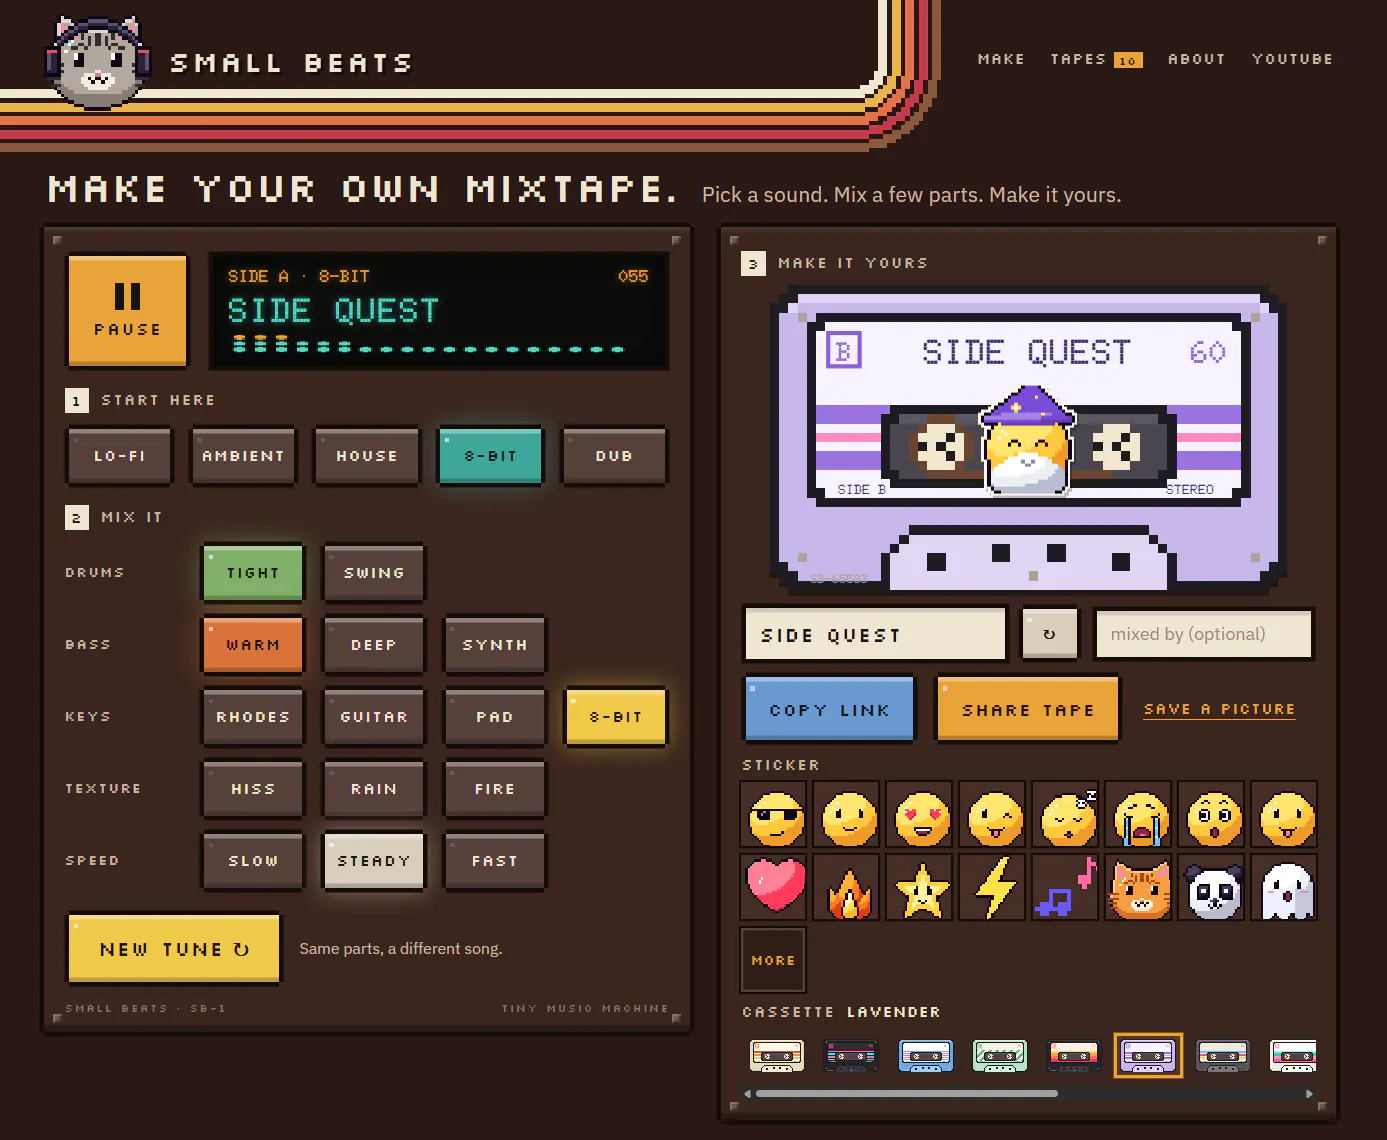Click the left arrow of cassette scrollbar
The width and height of the screenshot is (1387, 1140).
tap(747, 1094)
